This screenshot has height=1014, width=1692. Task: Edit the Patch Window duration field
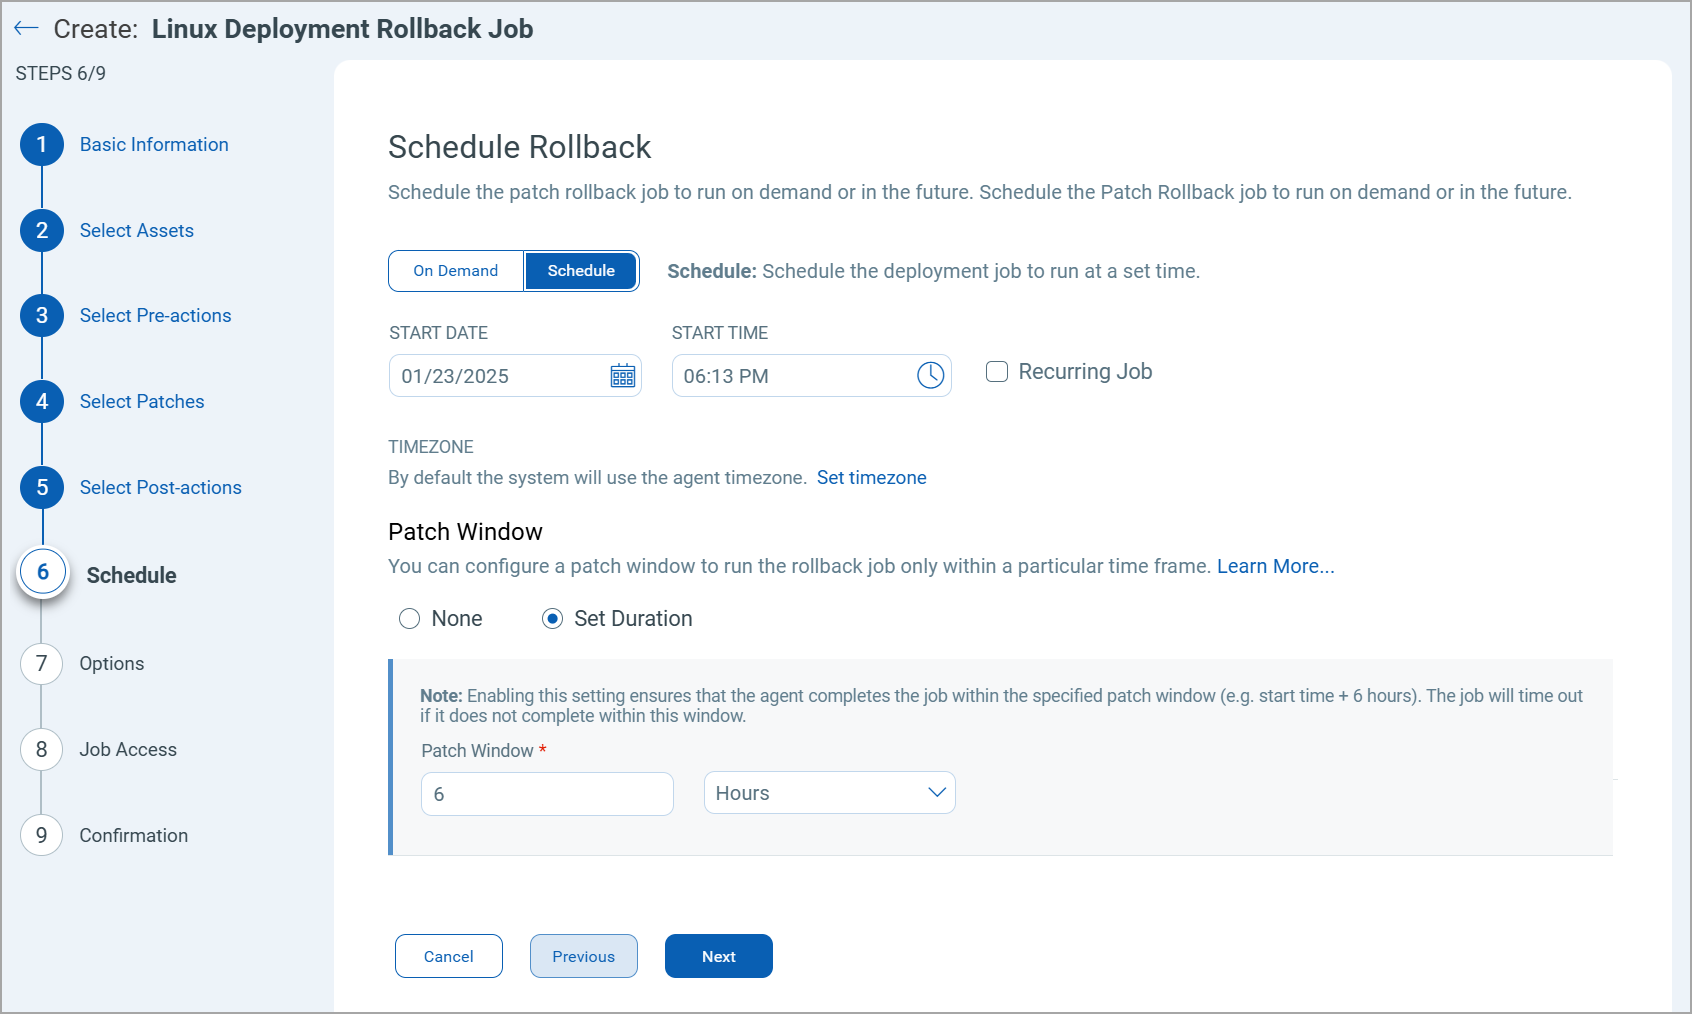pos(546,793)
